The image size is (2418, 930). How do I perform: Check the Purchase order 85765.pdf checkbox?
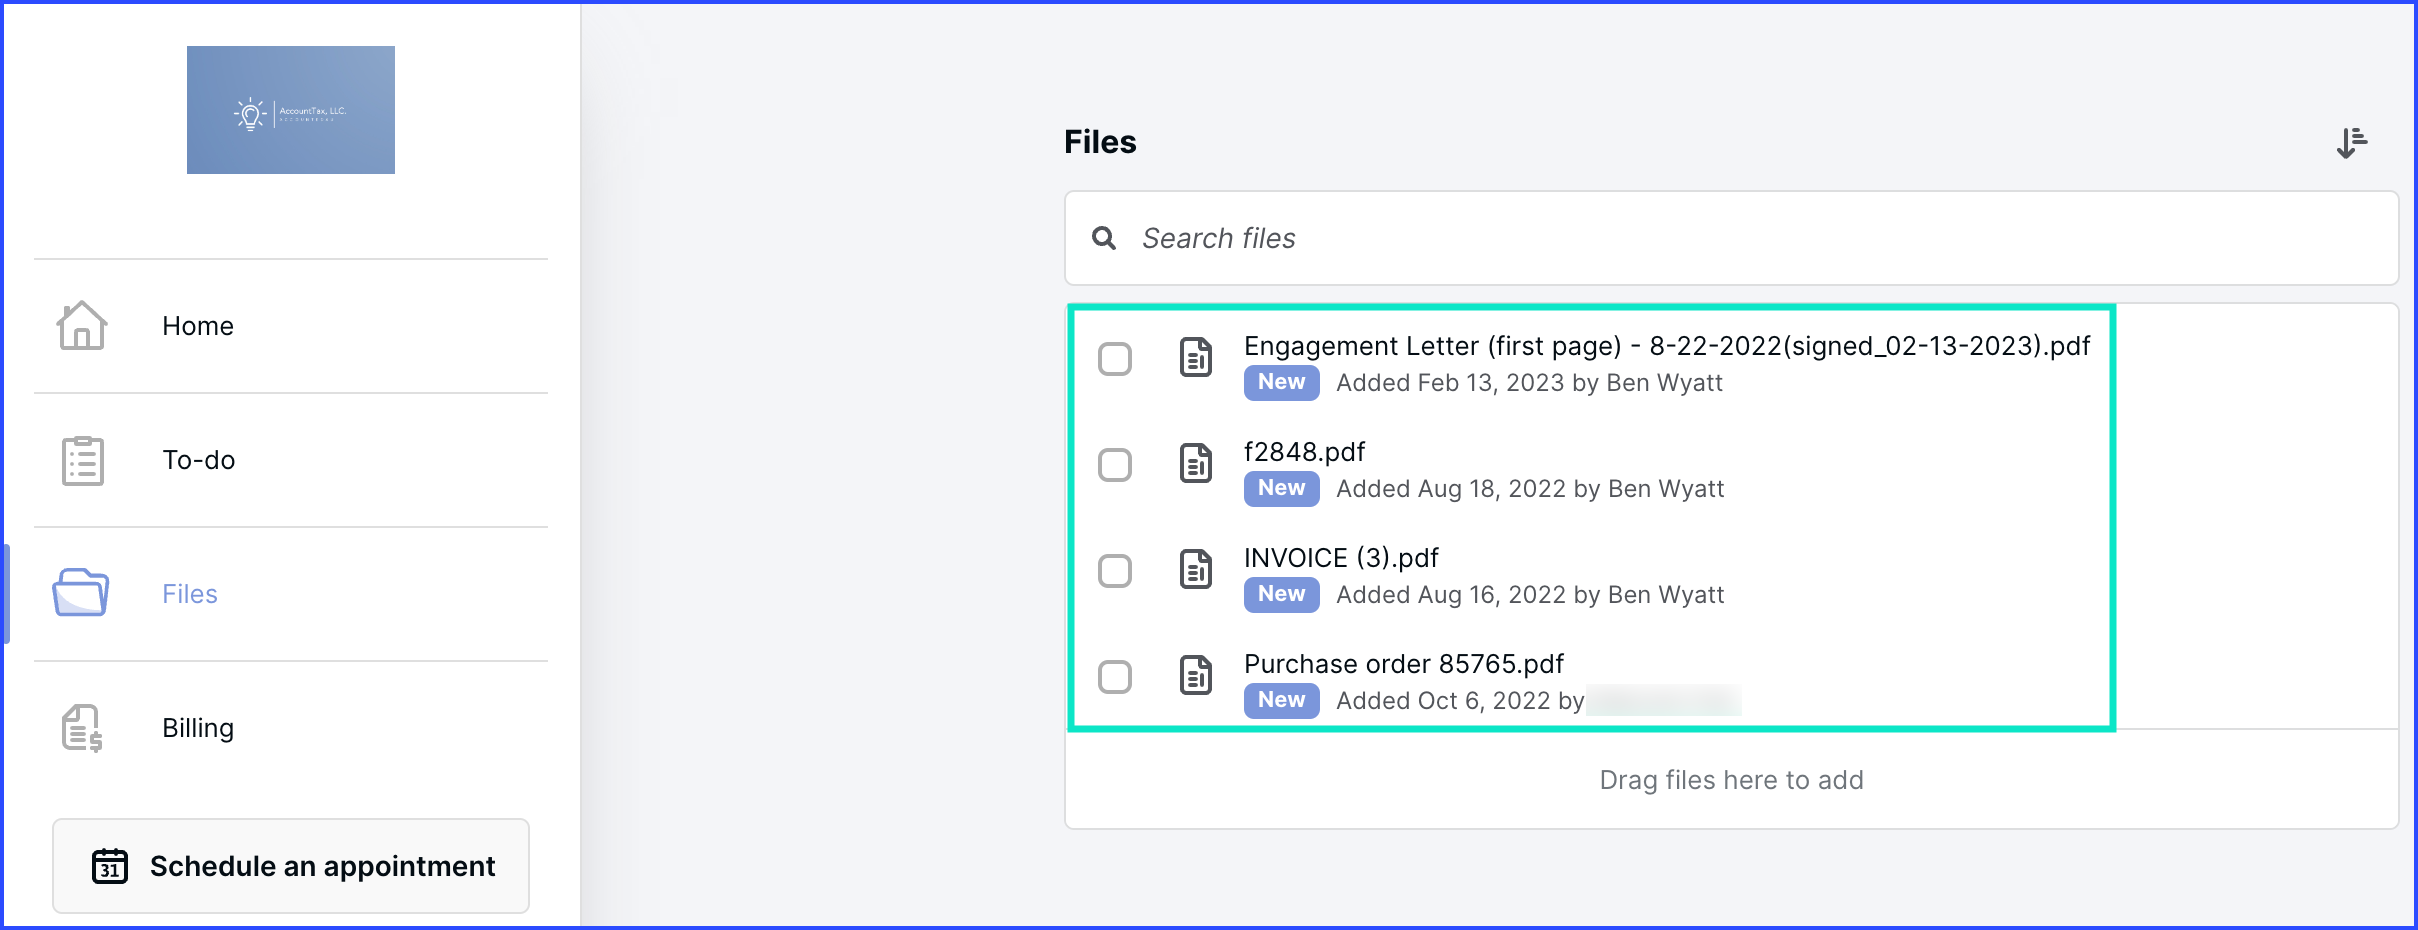(x=1115, y=677)
